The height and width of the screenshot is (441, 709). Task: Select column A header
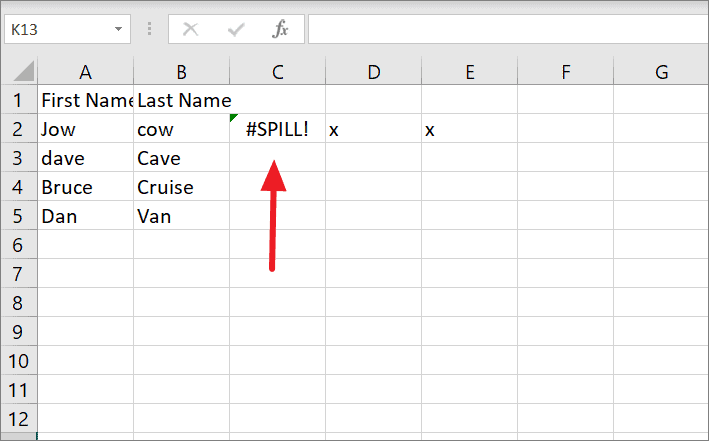tap(85, 71)
